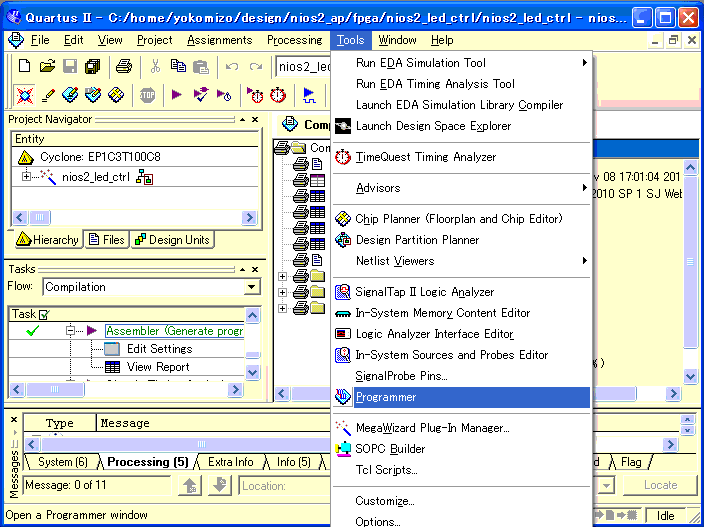Expand the nios2_led_ctrl entity tree node
Screen dimensions: 704x527
click(x=26, y=177)
